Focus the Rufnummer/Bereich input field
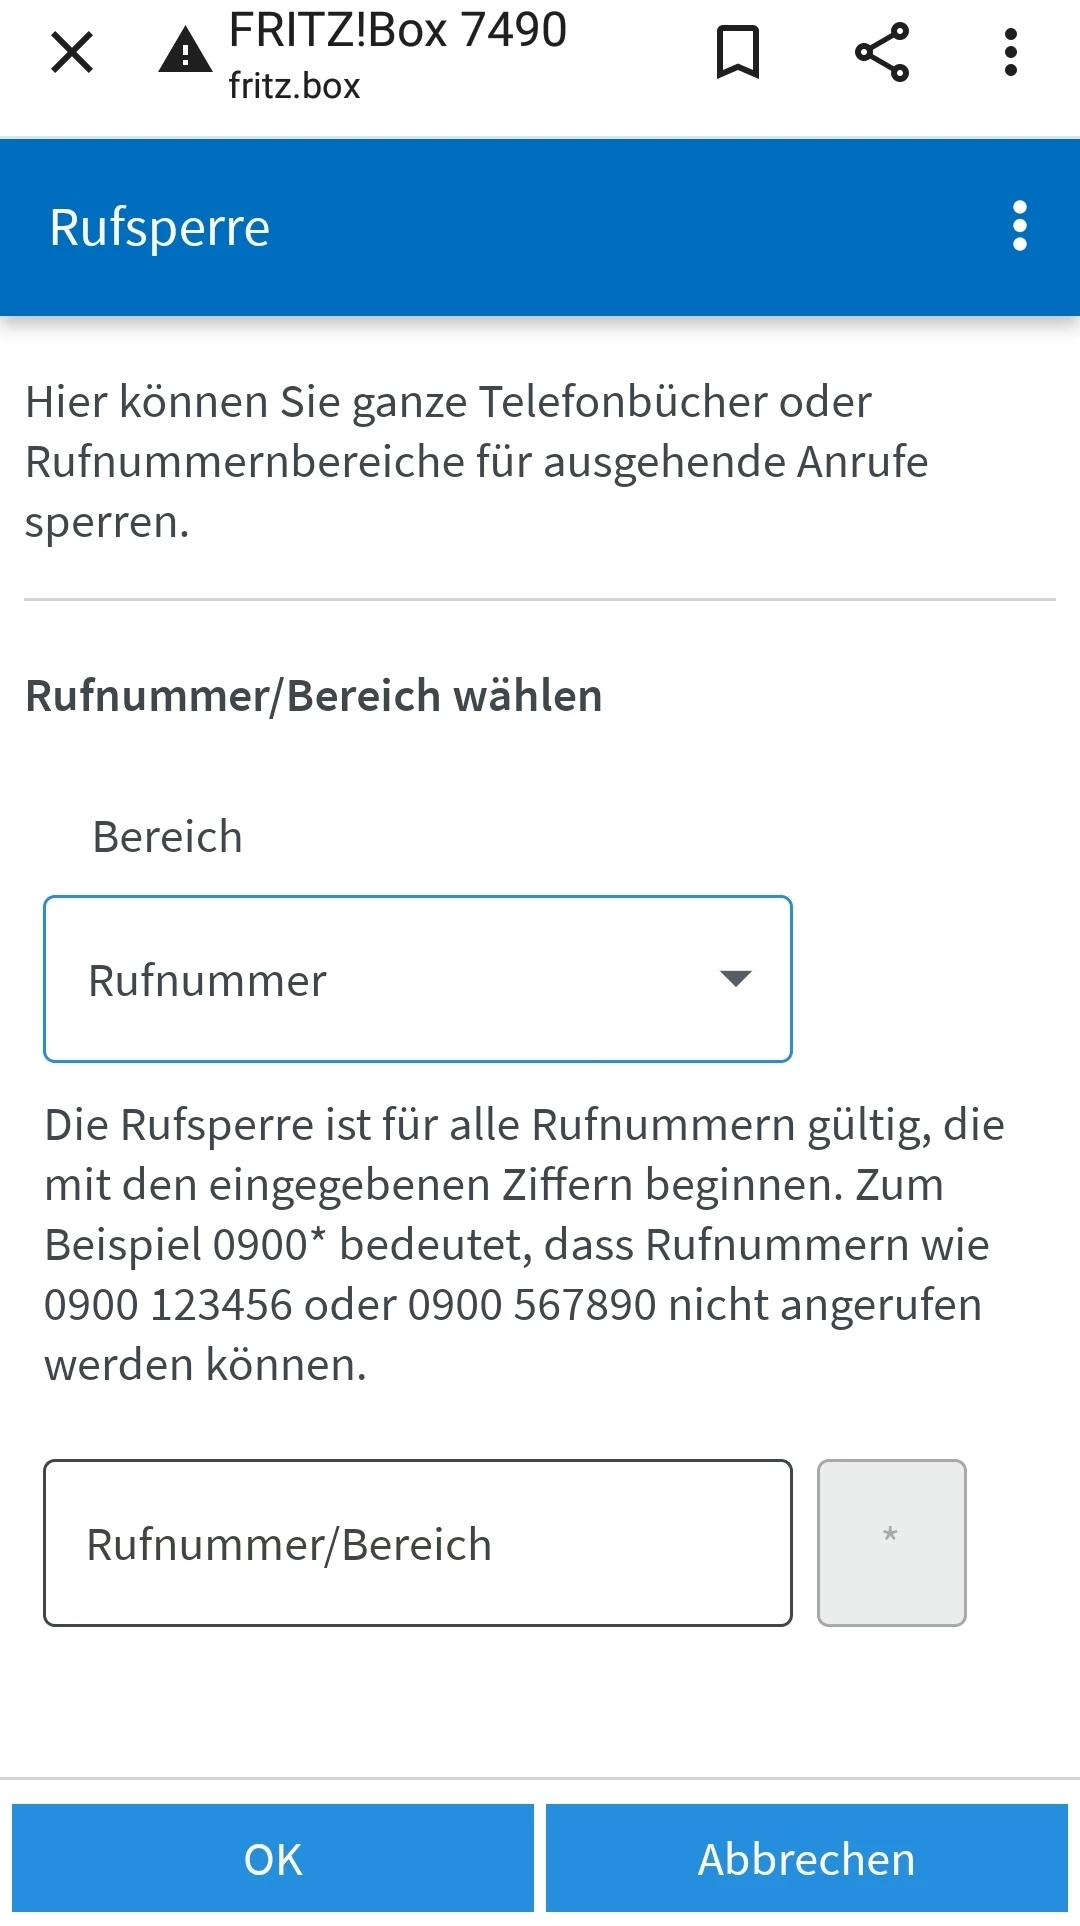This screenshot has width=1080, height=1926. pyautogui.click(x=418, y=1543)
